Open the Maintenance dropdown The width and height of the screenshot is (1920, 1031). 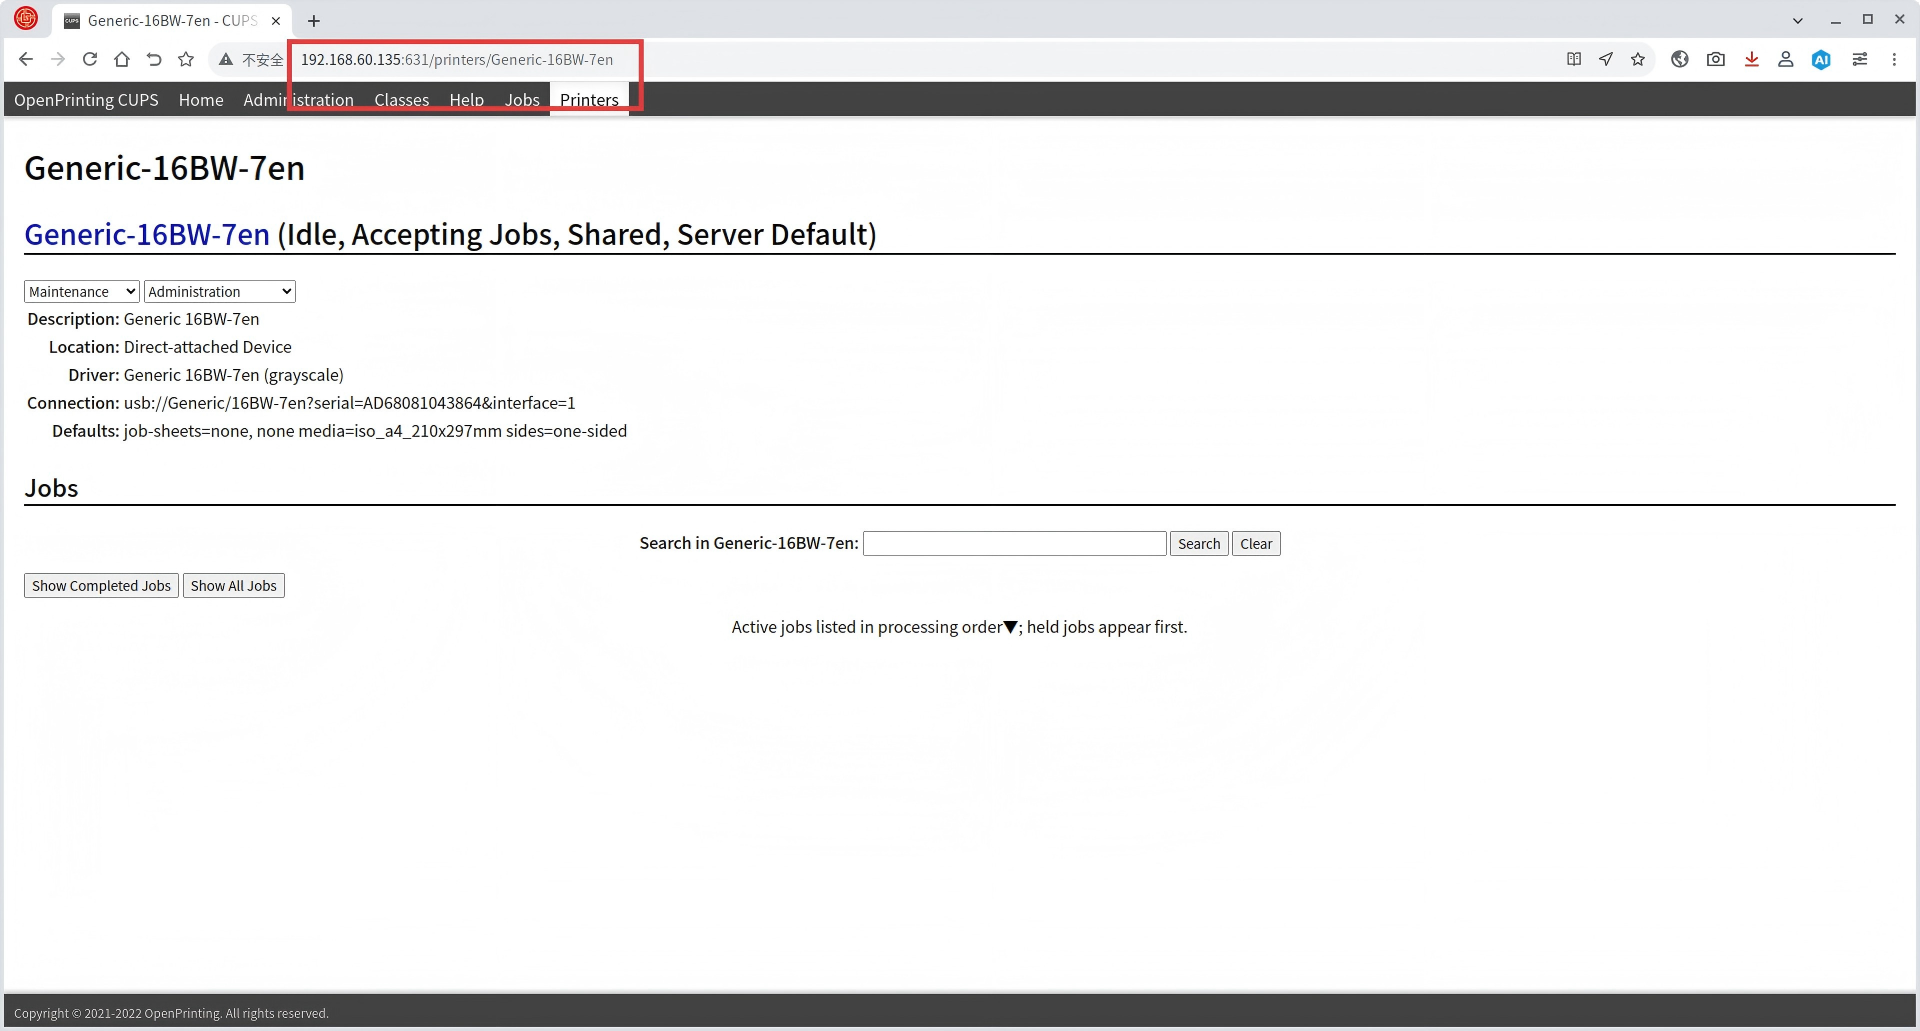click(82, 291)
